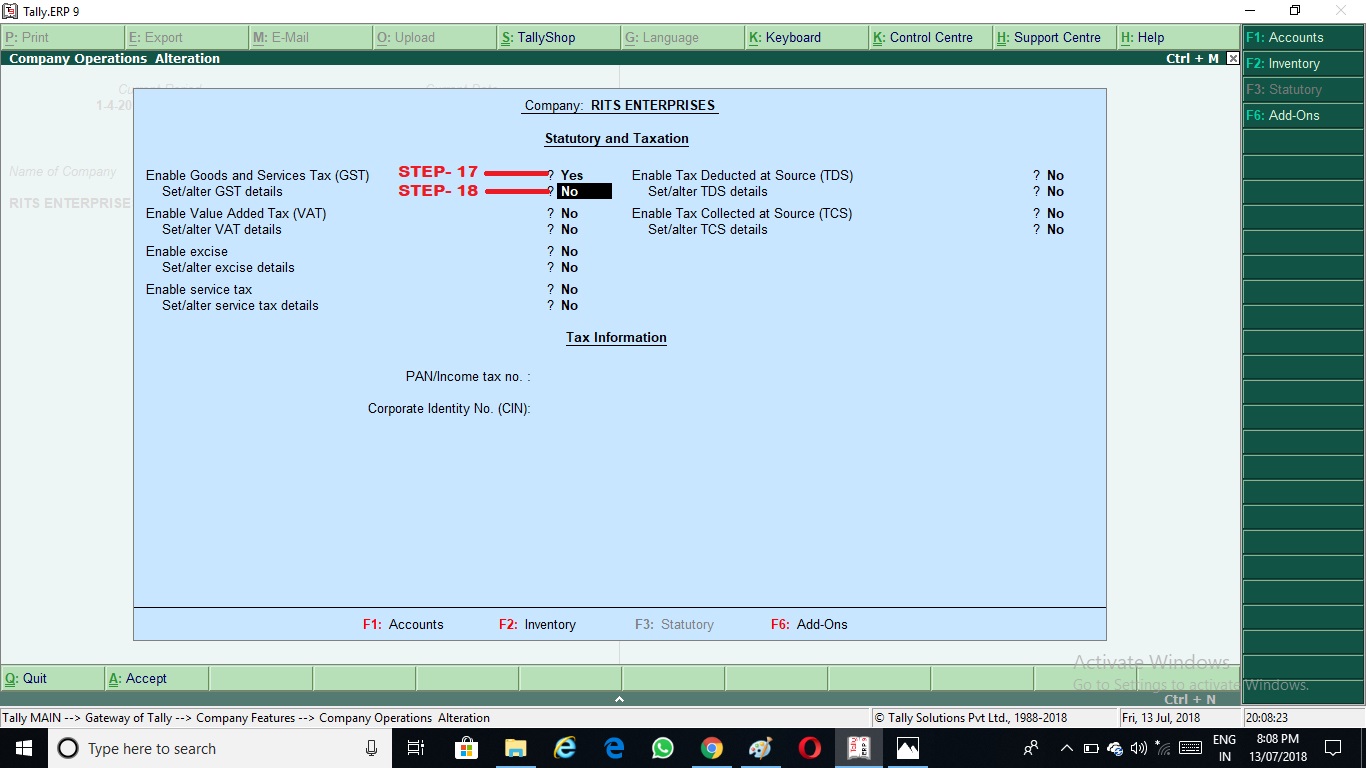Open WhatsApp from taskbar
Image resolution: width=1366 pixels, height=768 pixels.
(663, 748)
